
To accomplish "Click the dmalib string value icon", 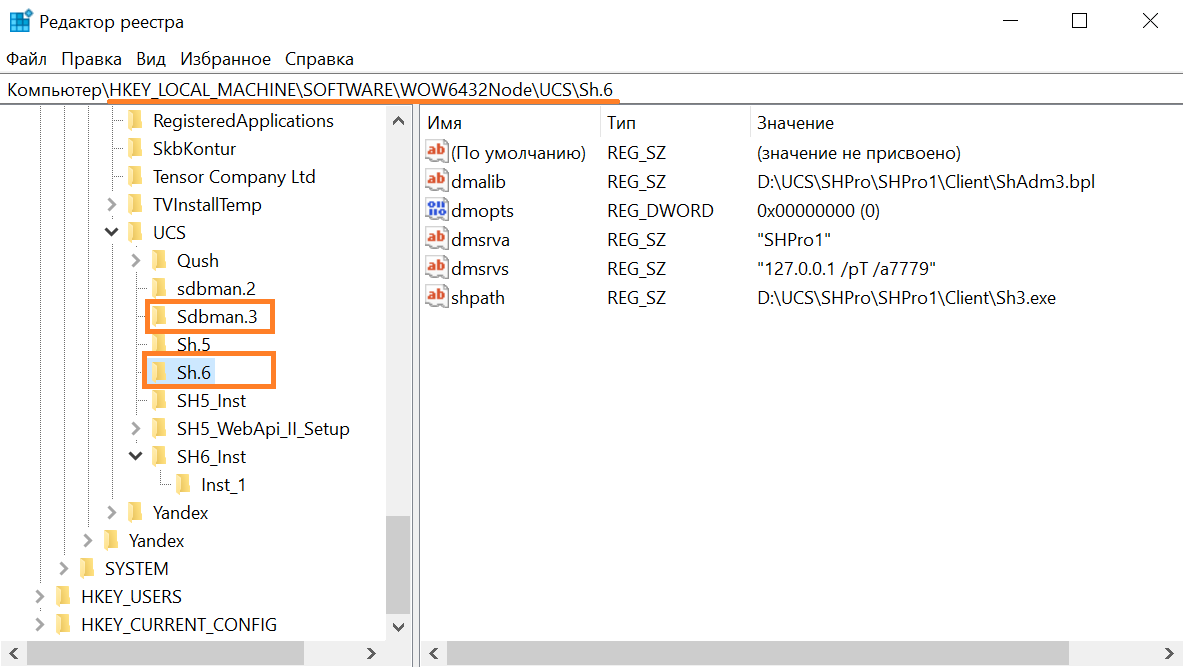I will click(x=436, y=181).
